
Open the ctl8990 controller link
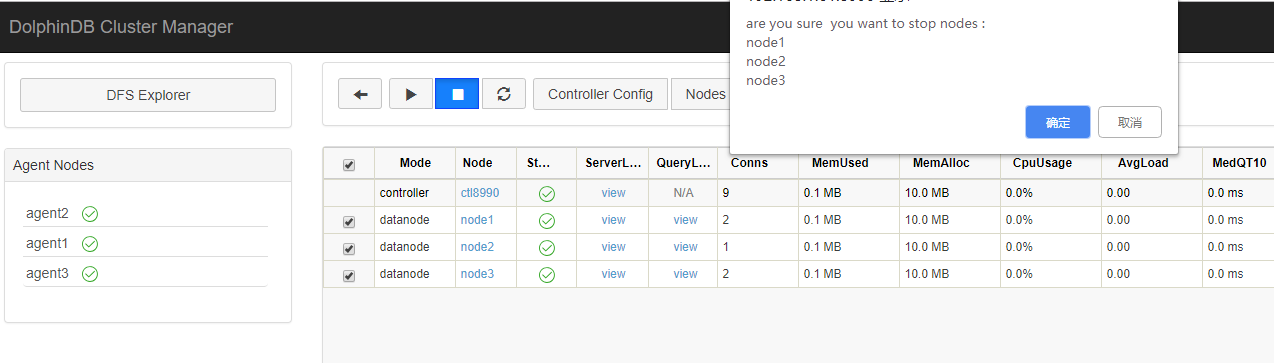tap(480, 193)
